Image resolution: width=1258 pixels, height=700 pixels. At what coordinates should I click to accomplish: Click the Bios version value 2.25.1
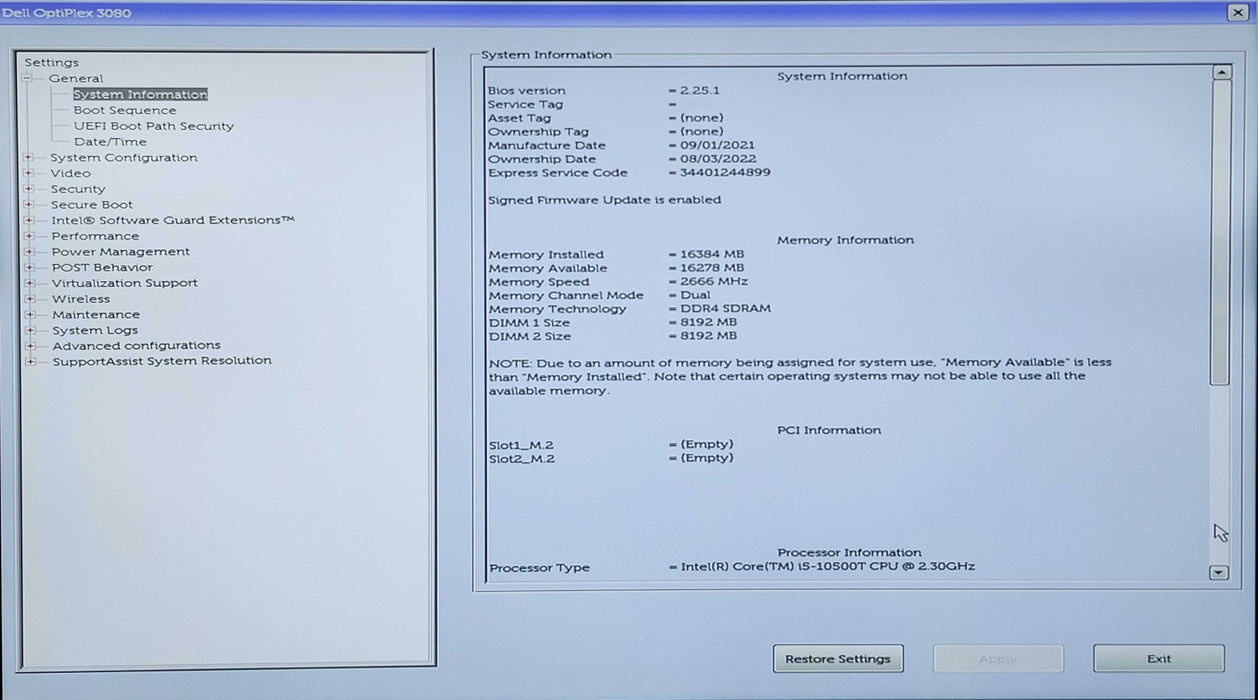(x=700, y=90)
